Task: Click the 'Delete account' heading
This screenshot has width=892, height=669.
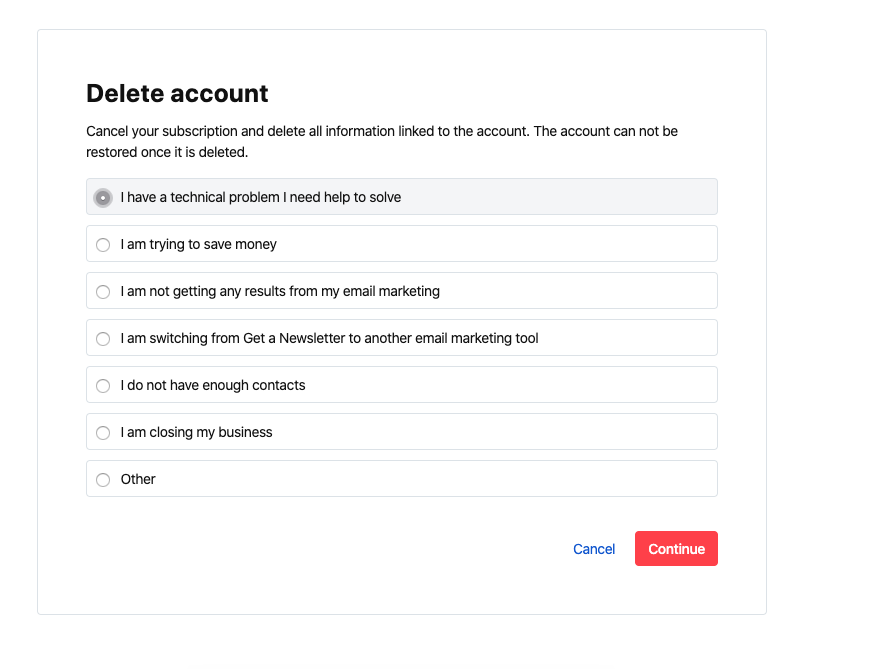Action: (x=177, y=94)
